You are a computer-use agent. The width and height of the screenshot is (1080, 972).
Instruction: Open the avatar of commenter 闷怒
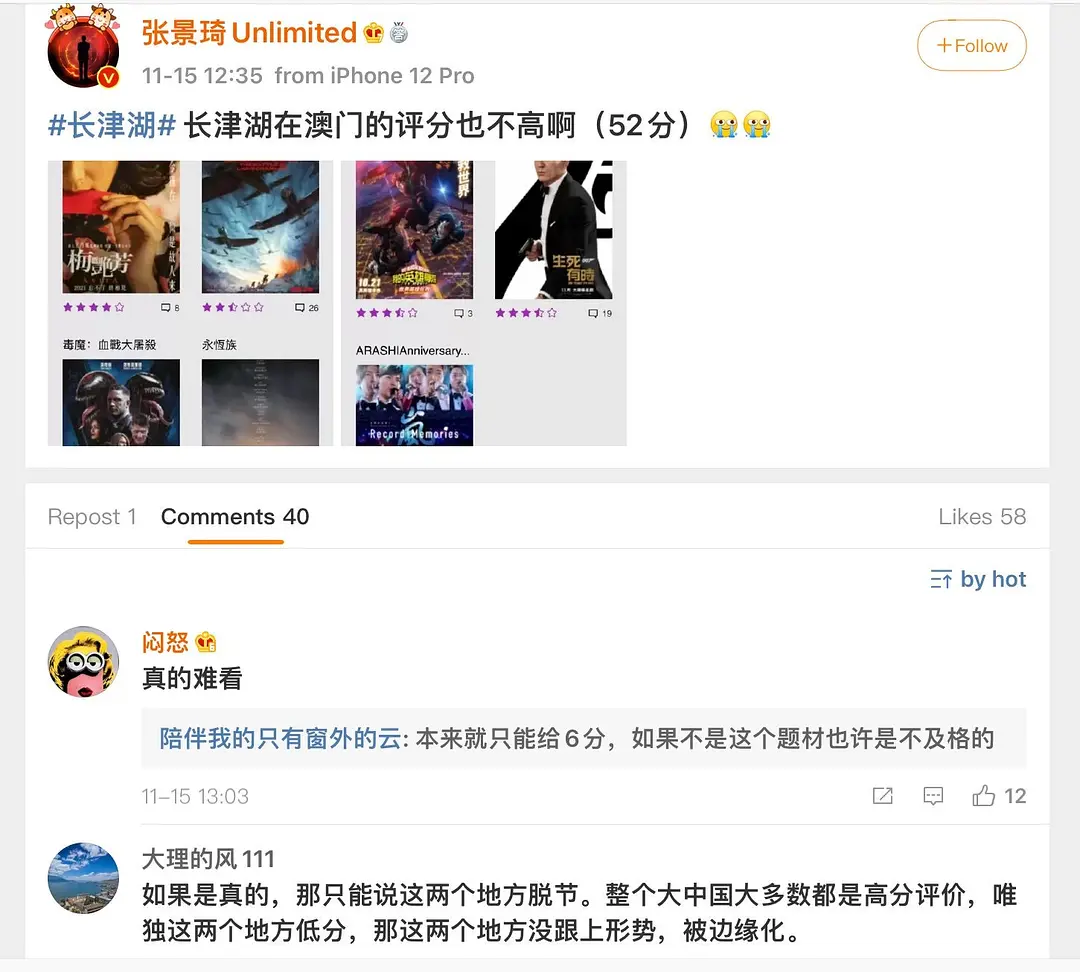tap(83, 662)
